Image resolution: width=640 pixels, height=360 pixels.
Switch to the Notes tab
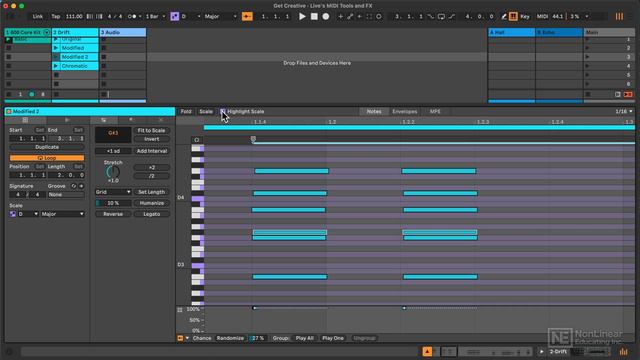coord(373,111)
